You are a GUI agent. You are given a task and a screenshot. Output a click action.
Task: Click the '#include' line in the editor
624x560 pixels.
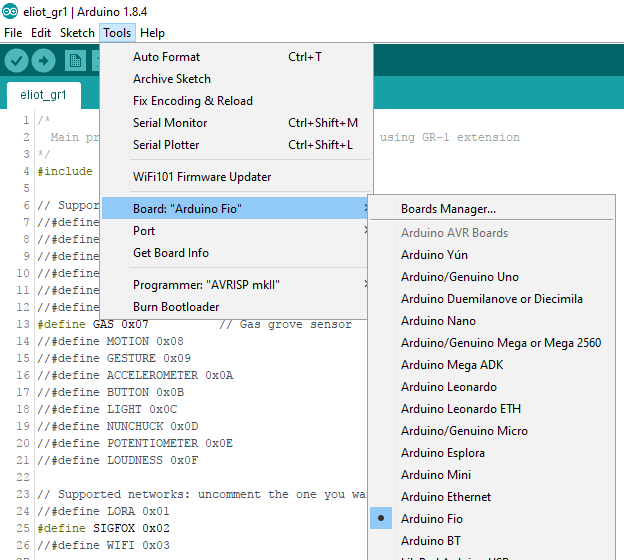coord(65,171)
